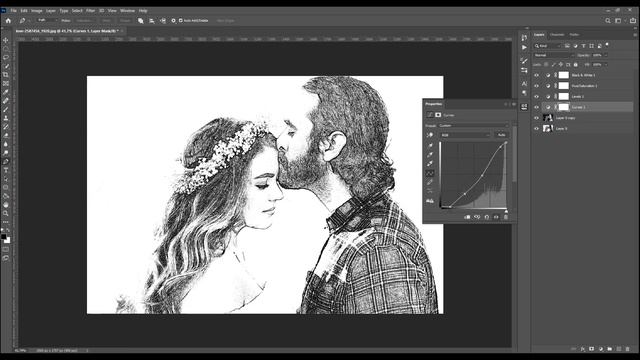Screen dimensions: 640x360
Task: Click the Search icon at top right
Action: click(608, 20)
